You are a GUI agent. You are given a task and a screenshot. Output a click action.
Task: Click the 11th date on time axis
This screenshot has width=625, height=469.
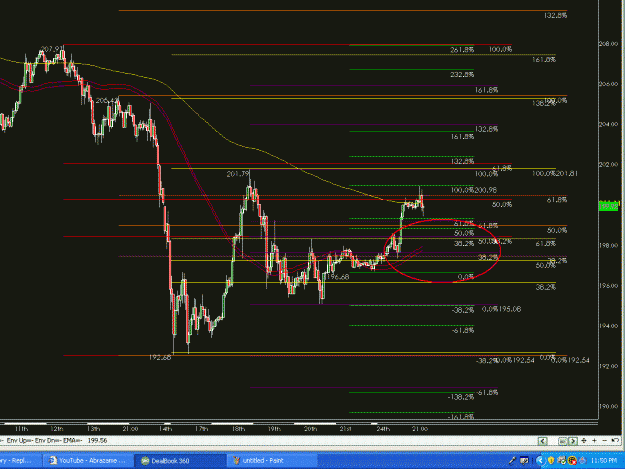[21, 429]
